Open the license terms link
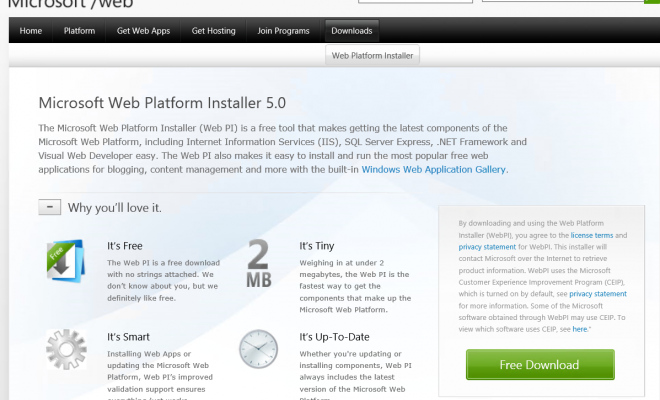This screenshot has height=400, width=660. [x=592, y=235]
